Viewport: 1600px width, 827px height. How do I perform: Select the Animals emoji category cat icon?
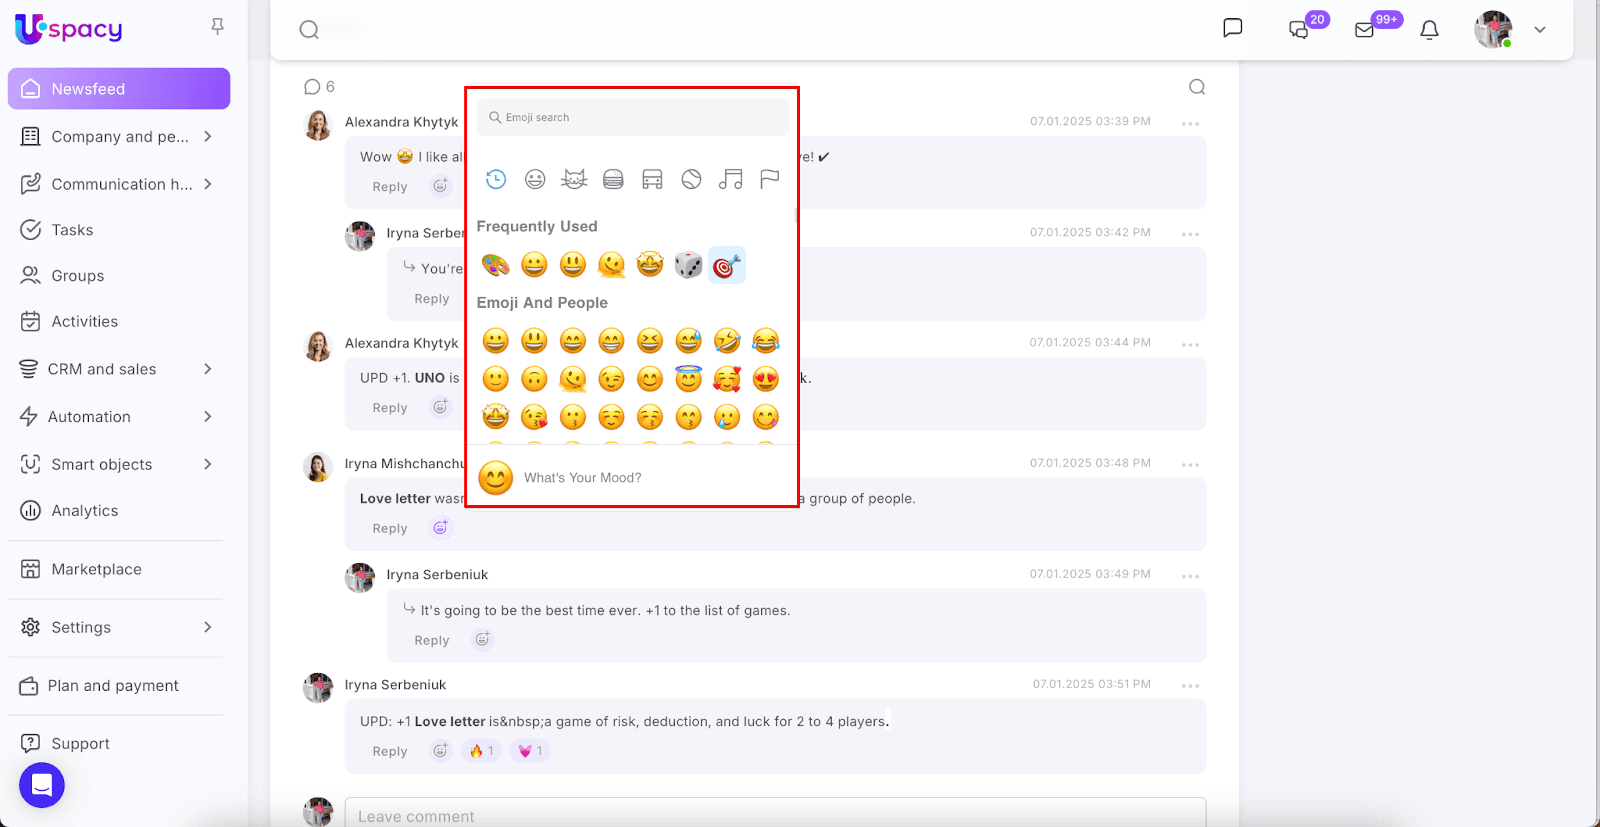(x=574, y=179)
